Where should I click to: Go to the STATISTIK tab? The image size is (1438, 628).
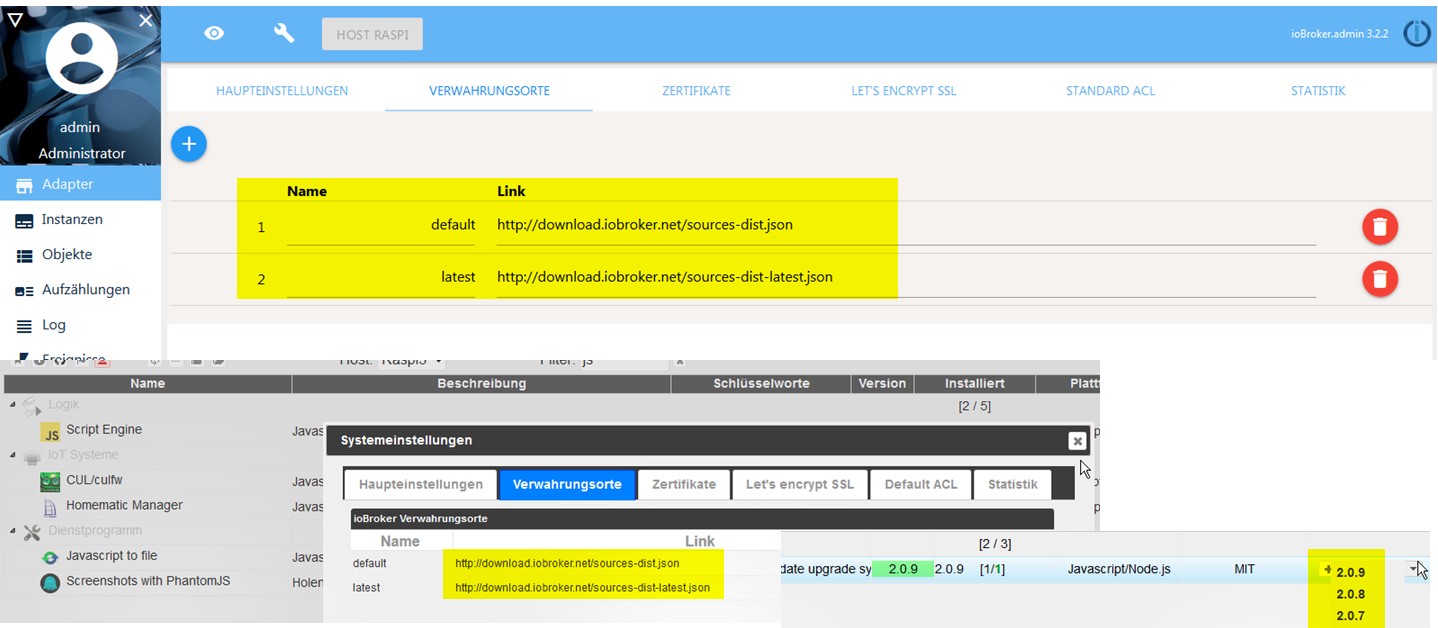pyautogui.click(x=1318, y=90)
